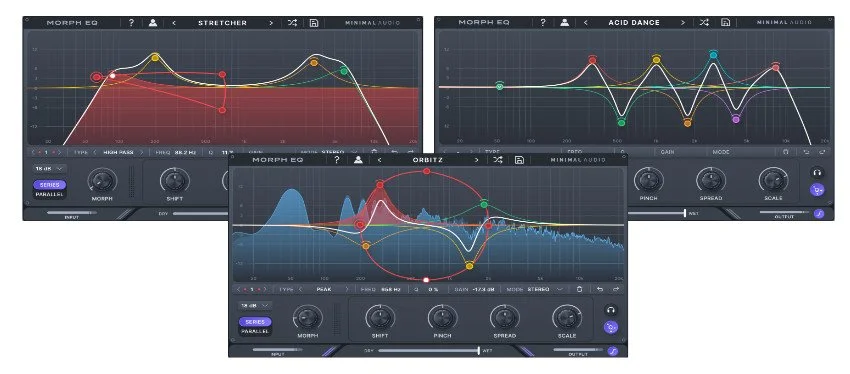Viewport: 850px width, 374px height.
Task: Shuffle presets in the Acid Dance window
Action: pyautogui.click(x=704, y=23)
